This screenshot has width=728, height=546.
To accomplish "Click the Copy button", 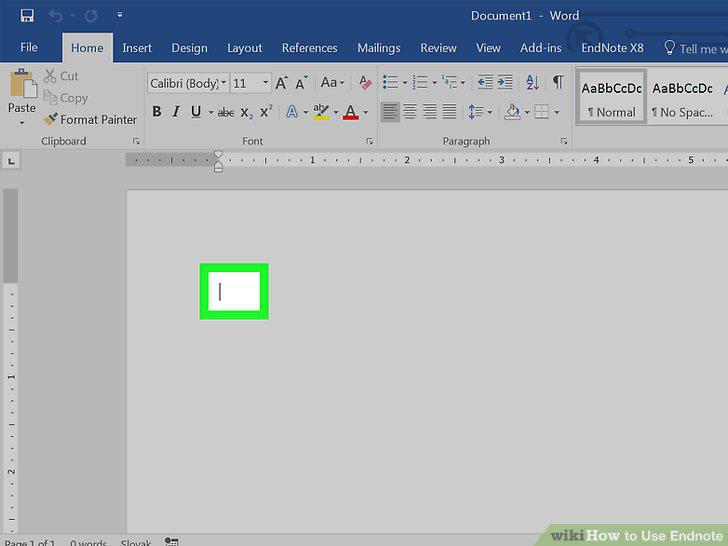I will tap(65, 98).
